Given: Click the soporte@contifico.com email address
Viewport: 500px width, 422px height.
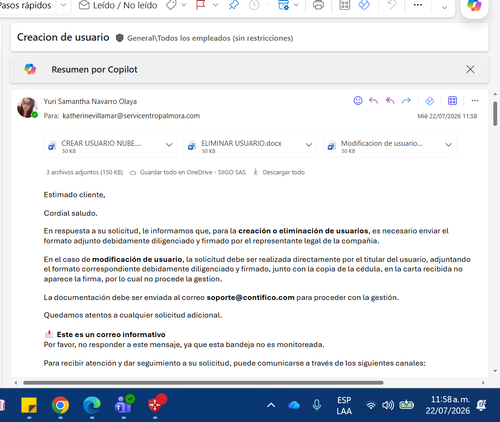Looking at the screenshot, I should point(251,297).
